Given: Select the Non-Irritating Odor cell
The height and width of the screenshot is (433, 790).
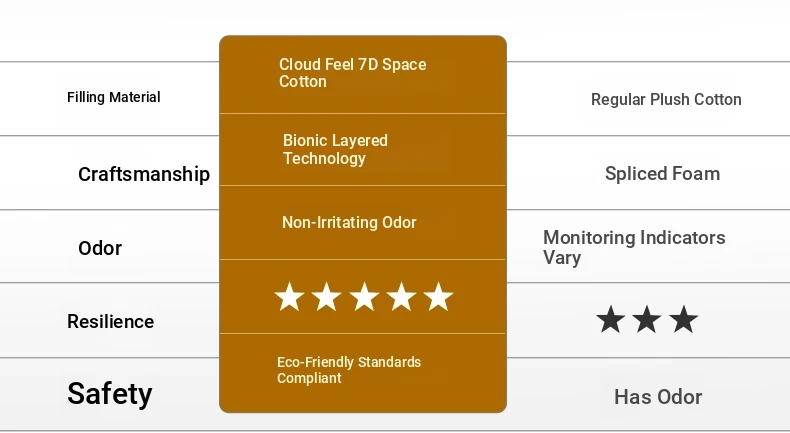Looking at the screenshot, I should 349,222.
